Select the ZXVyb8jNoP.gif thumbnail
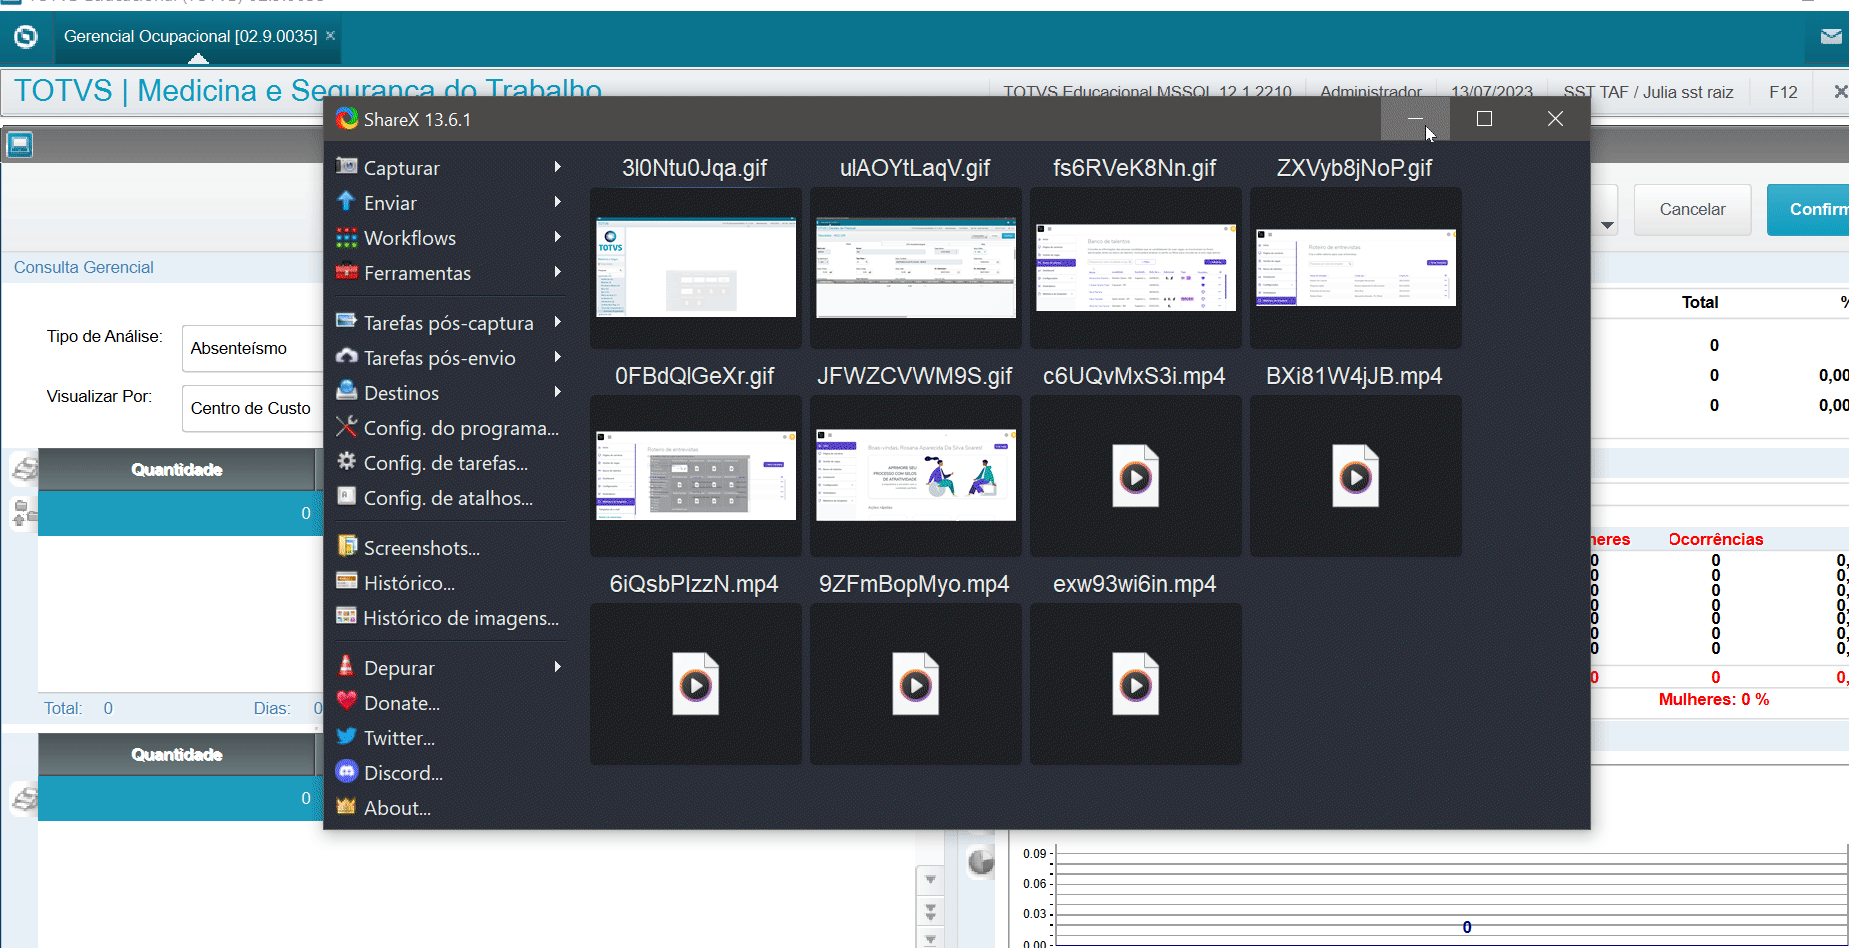1849x948 pixels. (x=1355, y=267)
